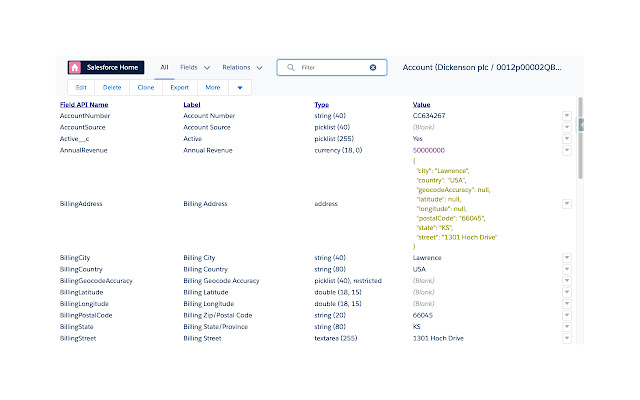The width and height of the screenshot is (640, 400).
Task: Click the More button
Action: (x=213, y=87)
